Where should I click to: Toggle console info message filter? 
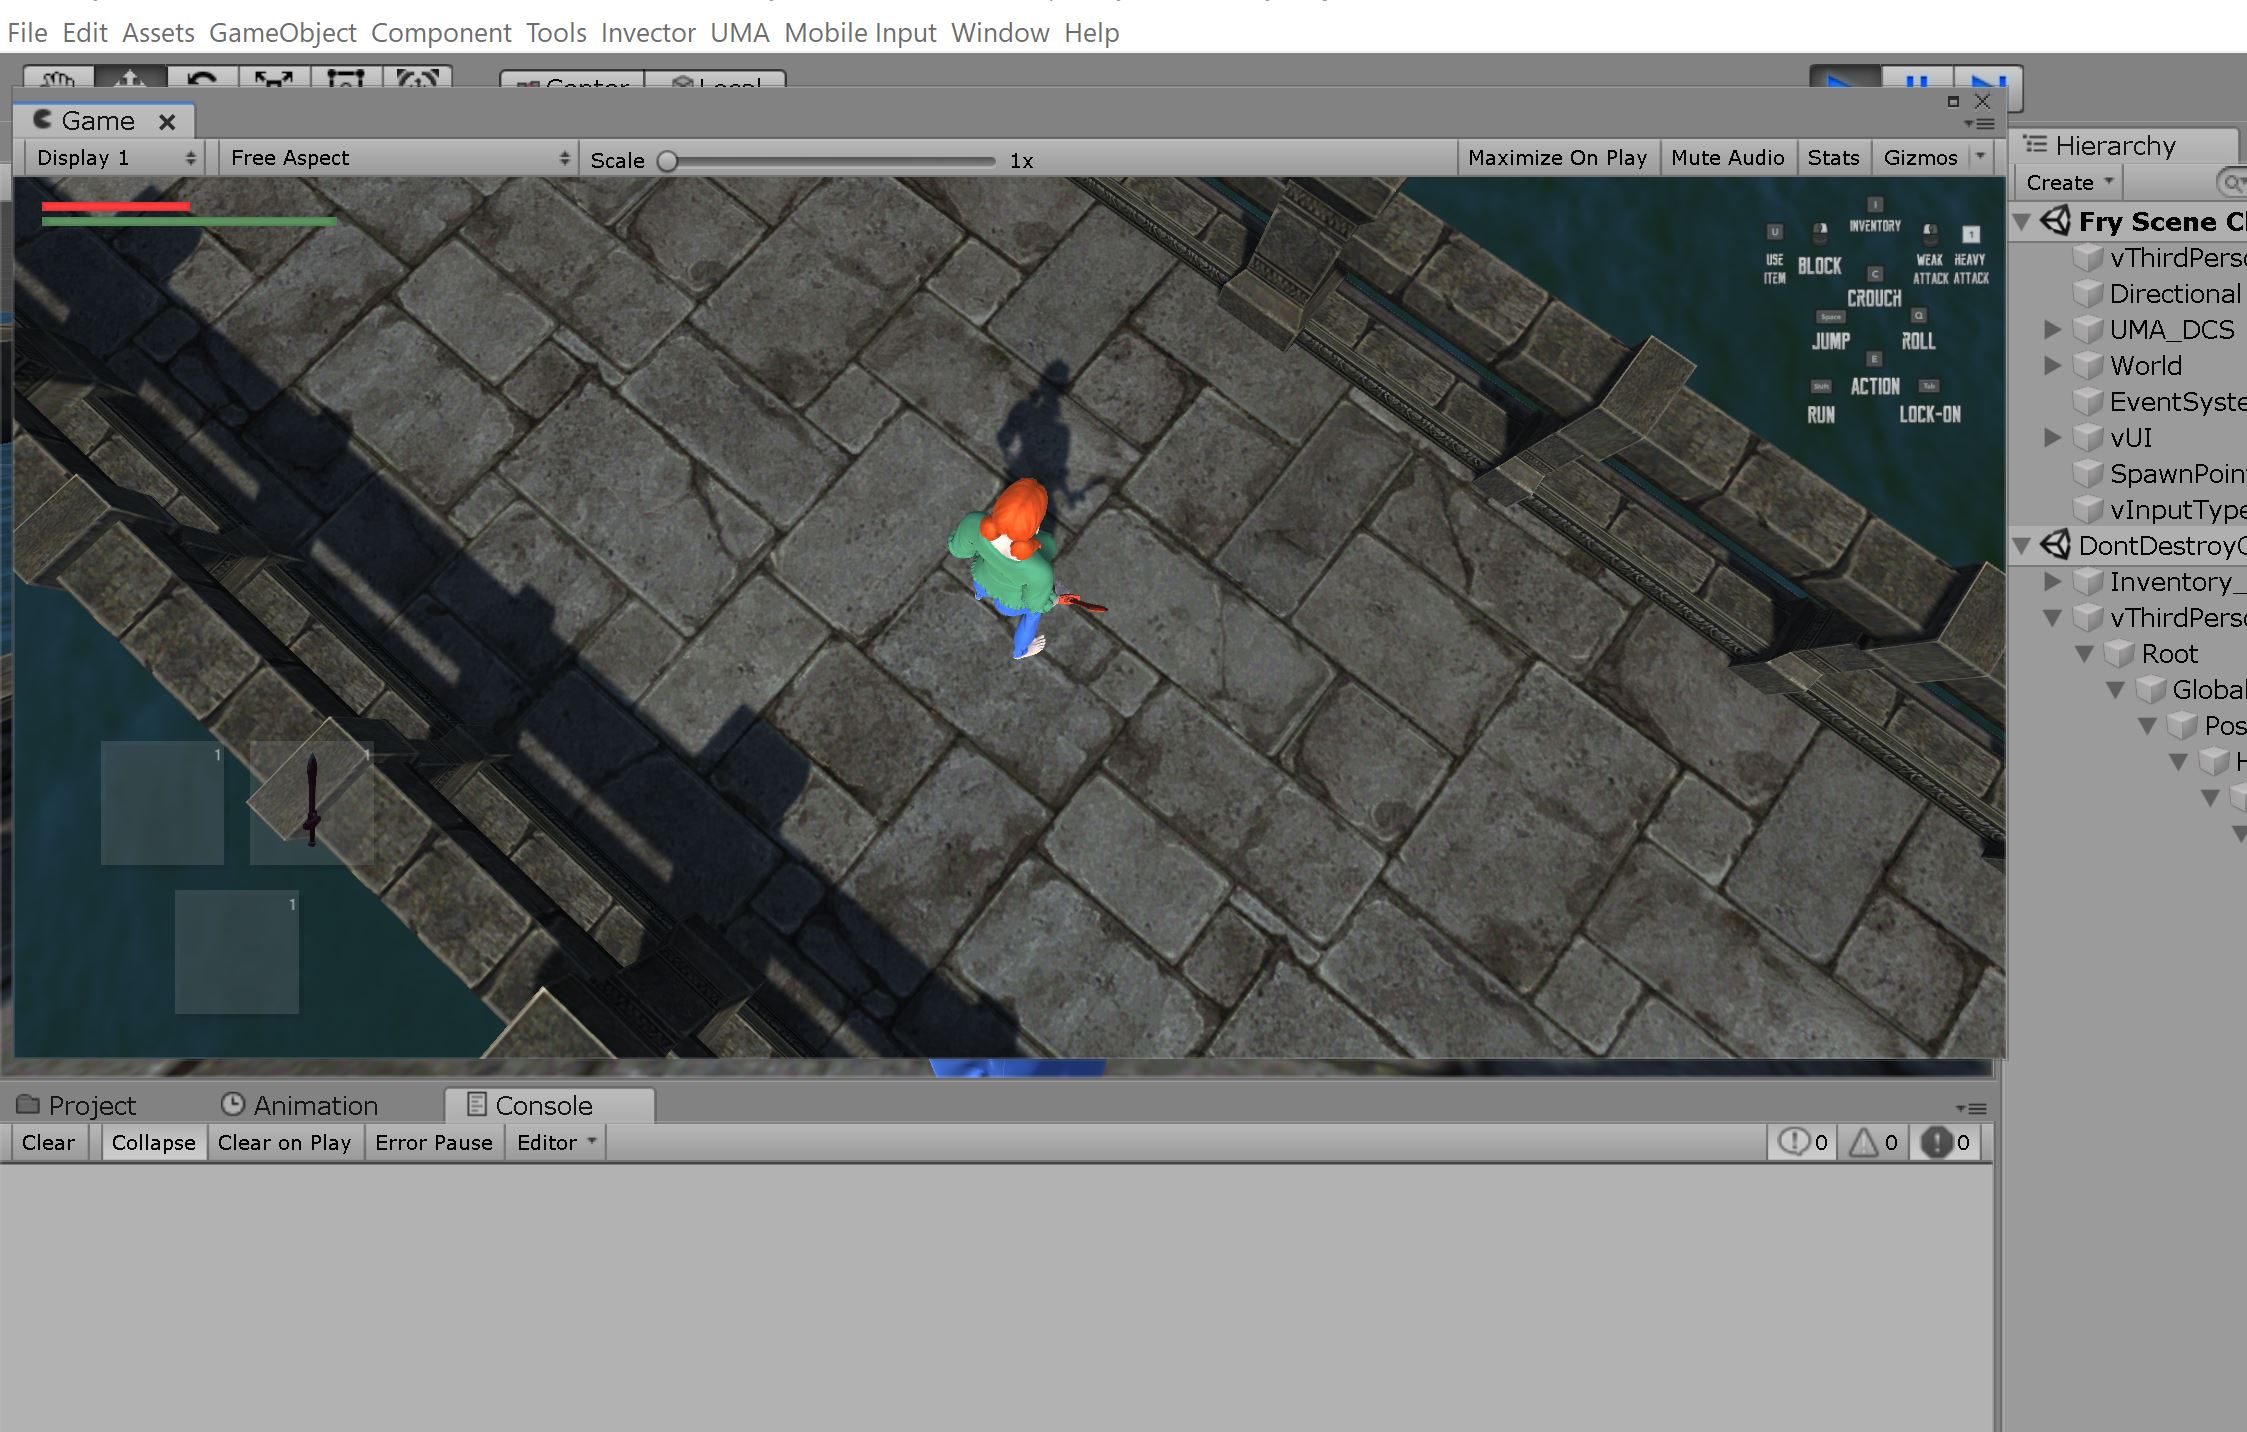coord(1804,1142)
